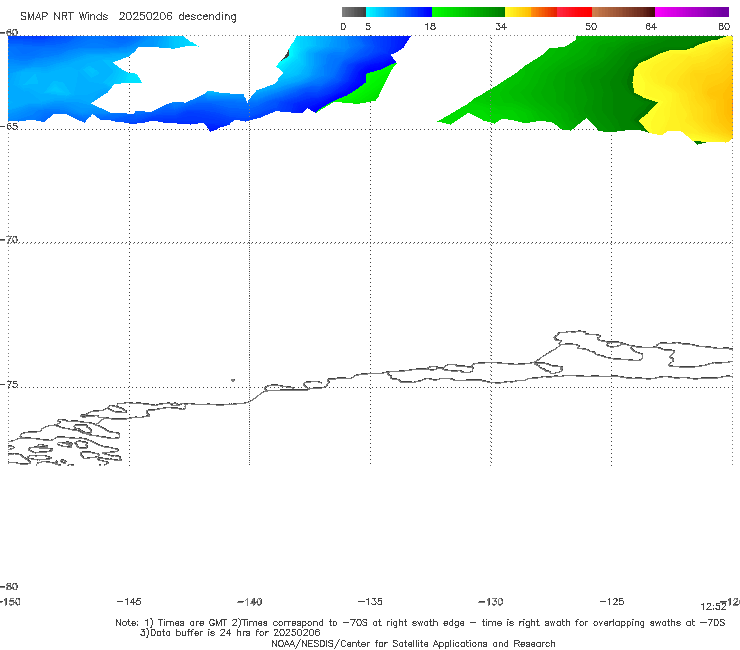Viewport: 740px width, 650px height.
Task: Click the latitude label '-80'
Action: pos(9,586)
